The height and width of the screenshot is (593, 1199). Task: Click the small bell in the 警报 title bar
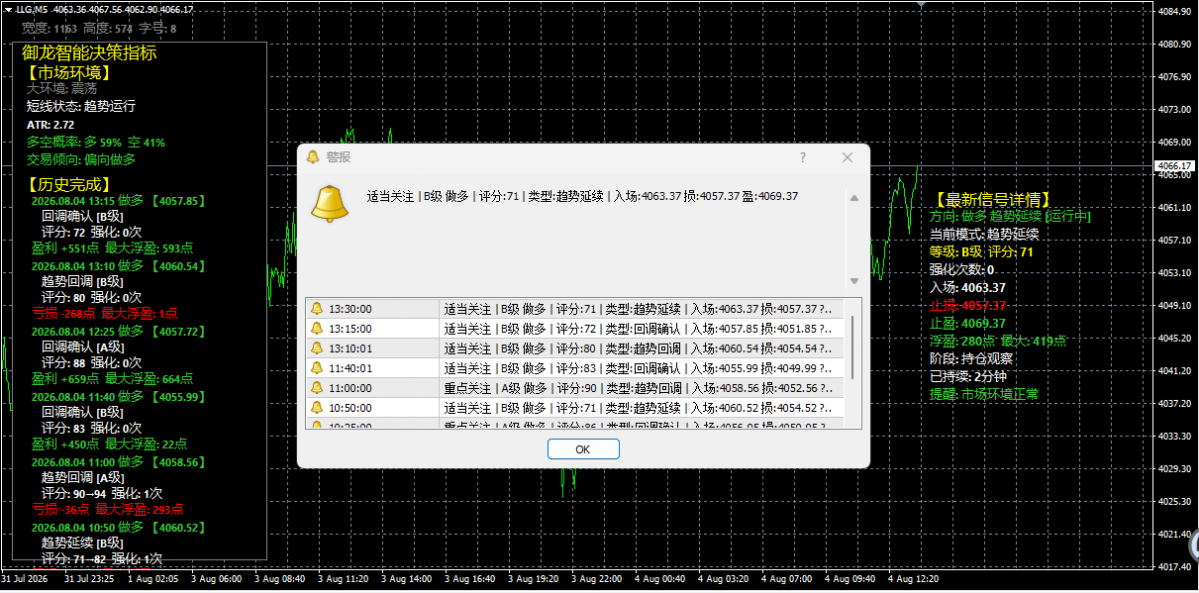tap(312, 158)
